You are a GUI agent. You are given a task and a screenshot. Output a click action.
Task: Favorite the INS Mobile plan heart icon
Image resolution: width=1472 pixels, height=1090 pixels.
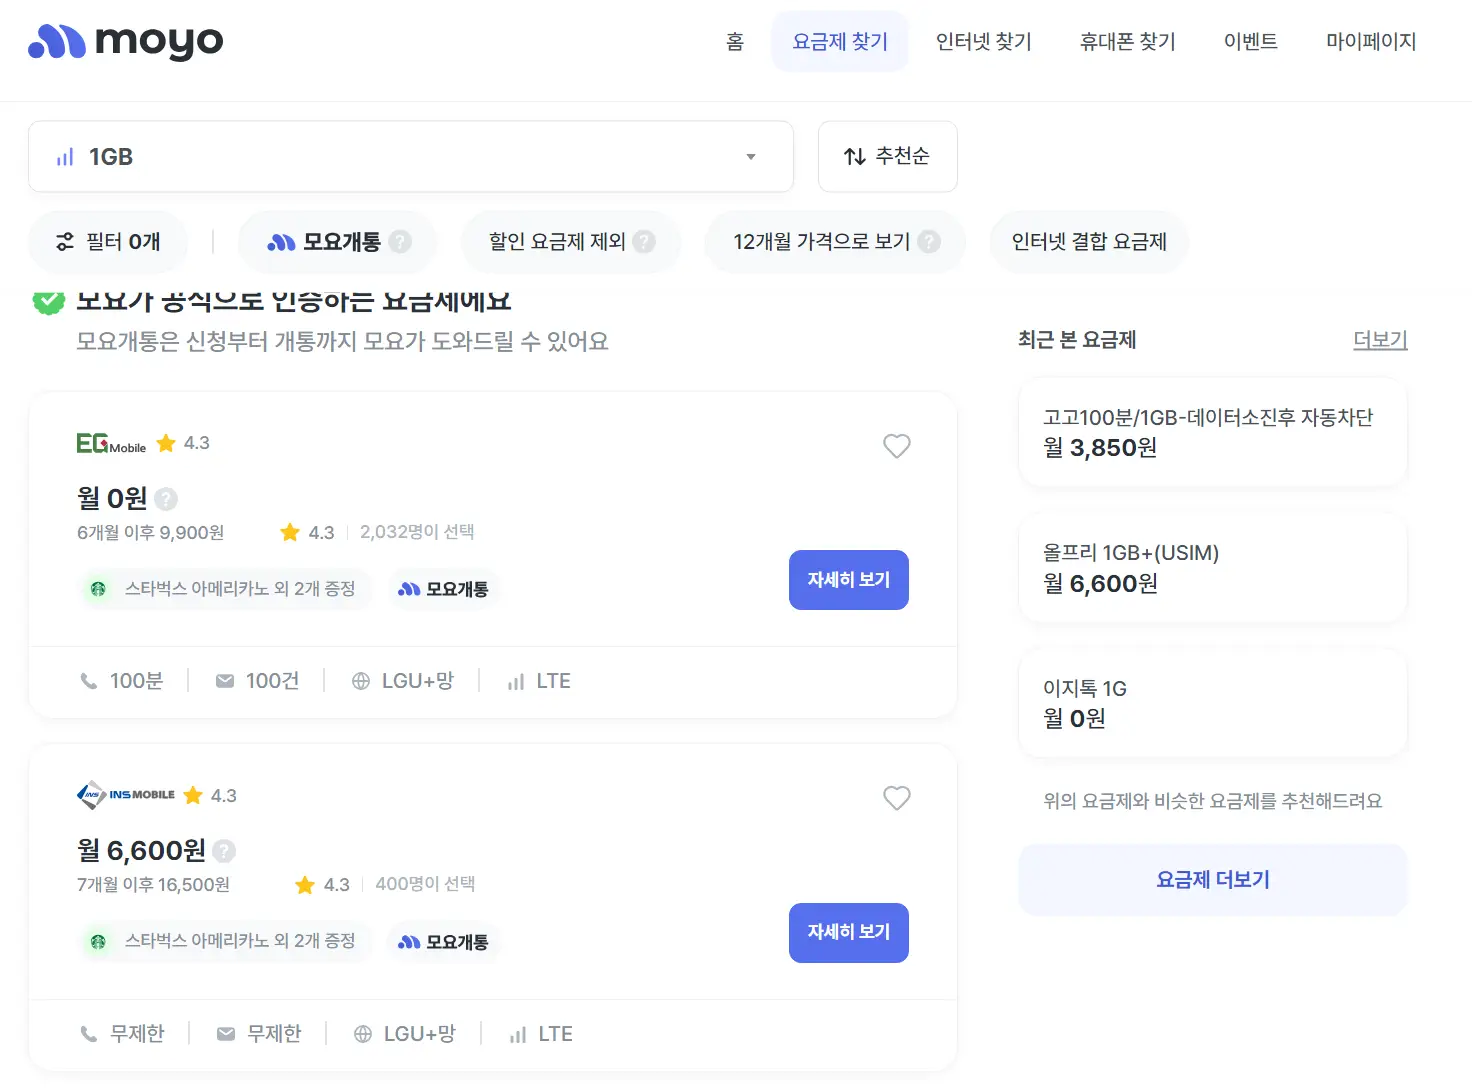(x=897, y=798)
